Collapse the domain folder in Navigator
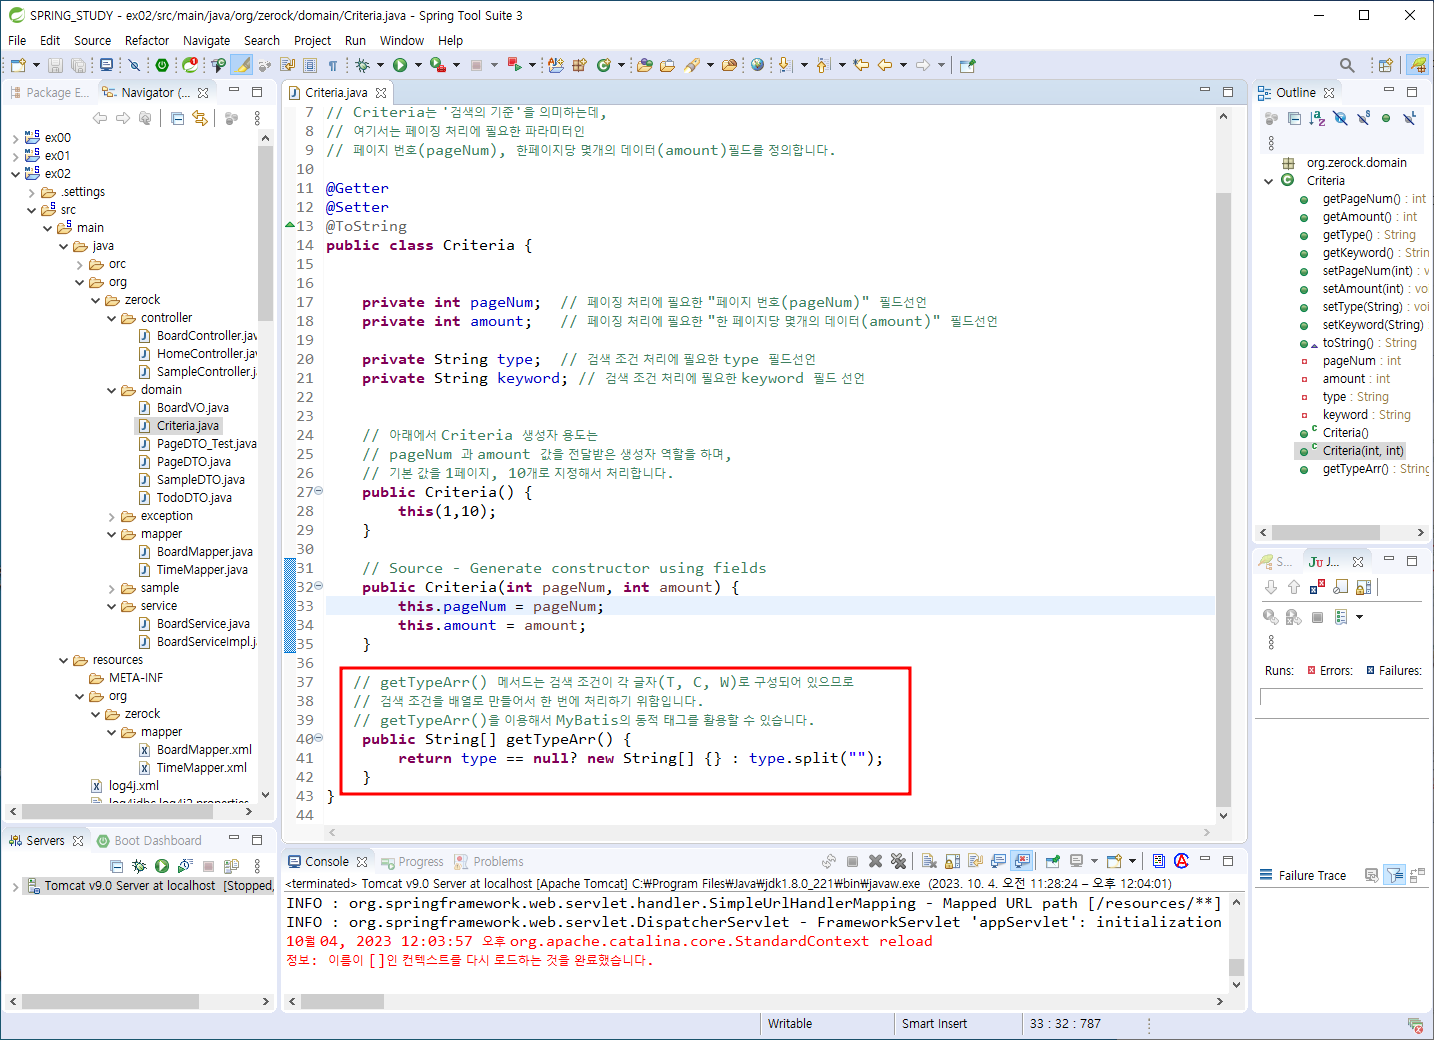Screen dimensions: 1434x1040 pos(112,390)
